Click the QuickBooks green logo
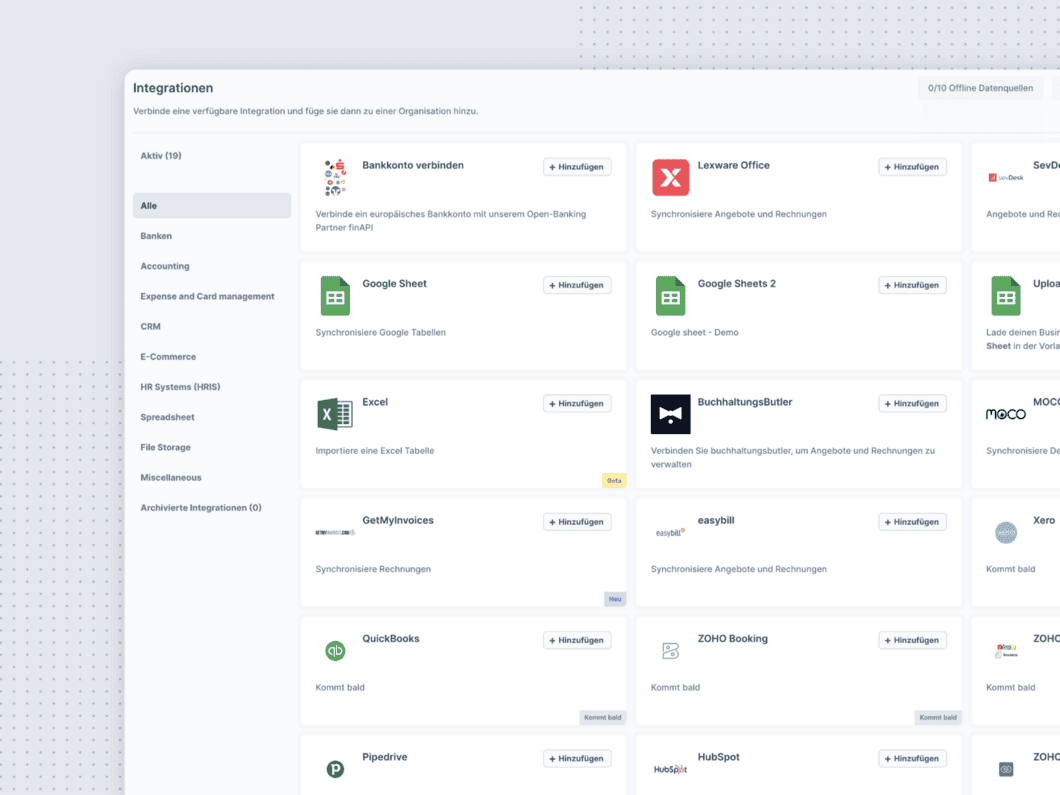The height and width of the screenshot is (795, 1060). [335, 651]
